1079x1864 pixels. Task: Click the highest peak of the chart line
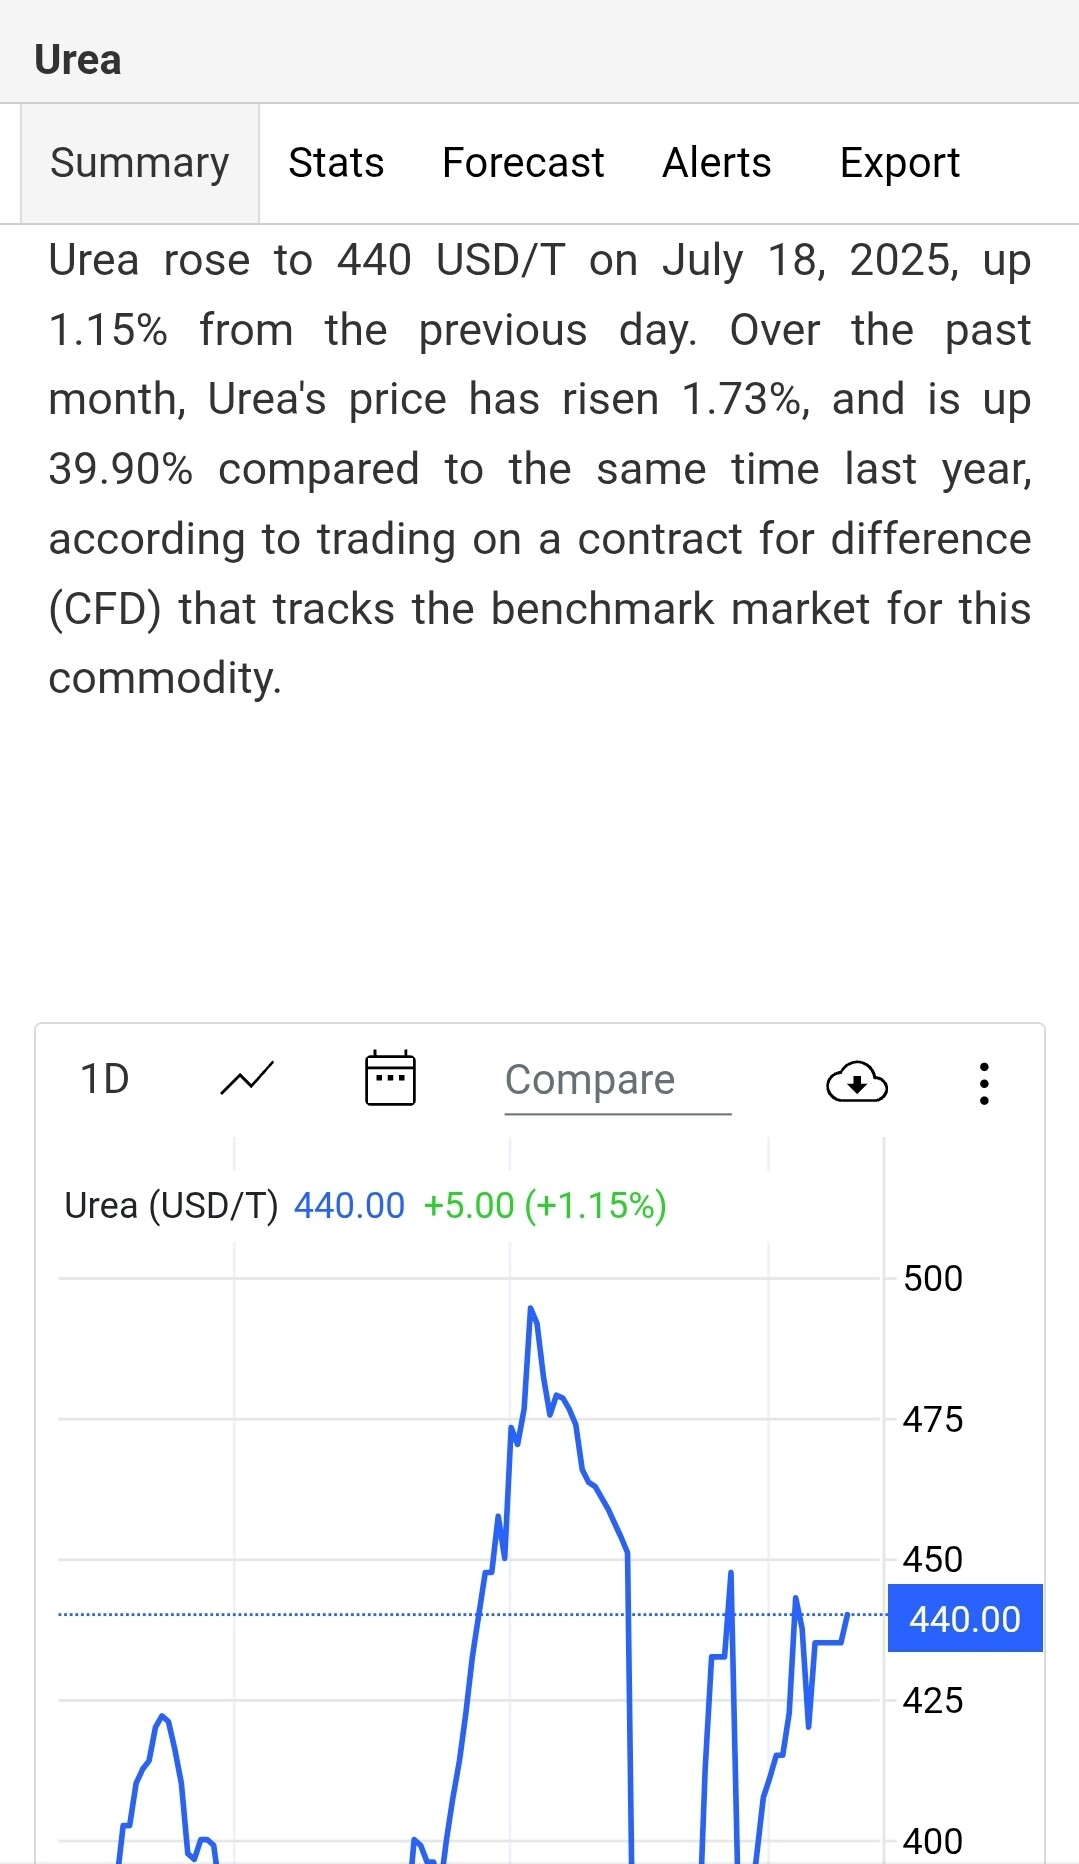tap(530, 1308)
